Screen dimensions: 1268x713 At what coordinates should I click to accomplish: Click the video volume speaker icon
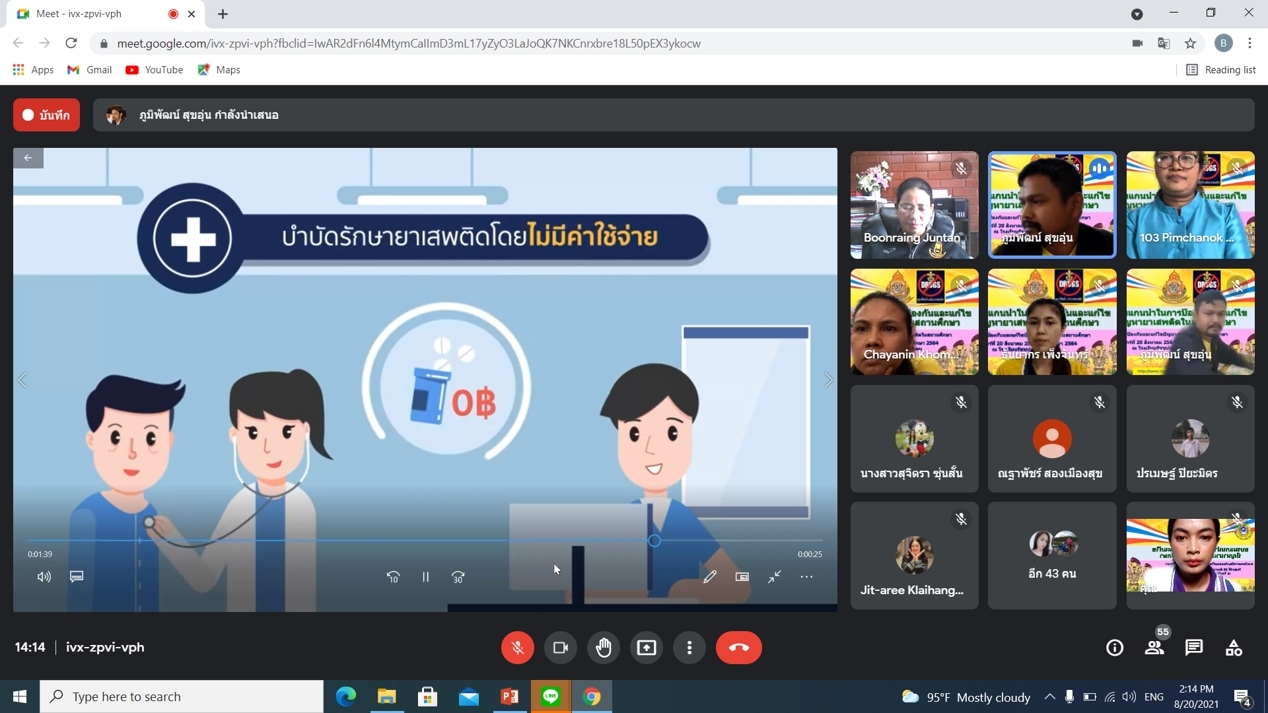[x=44, y=577]
